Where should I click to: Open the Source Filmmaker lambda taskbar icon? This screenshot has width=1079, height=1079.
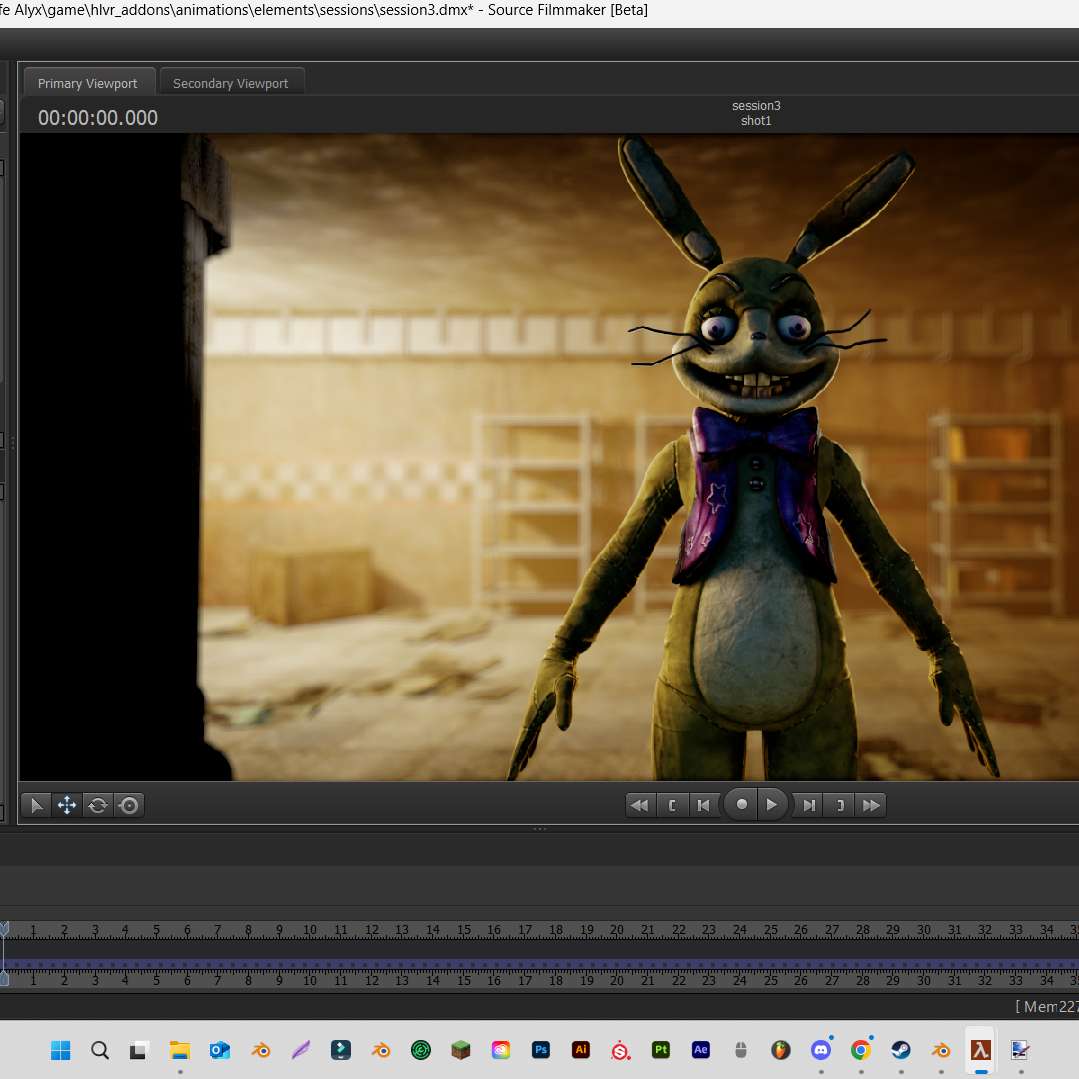point(981,1050)
